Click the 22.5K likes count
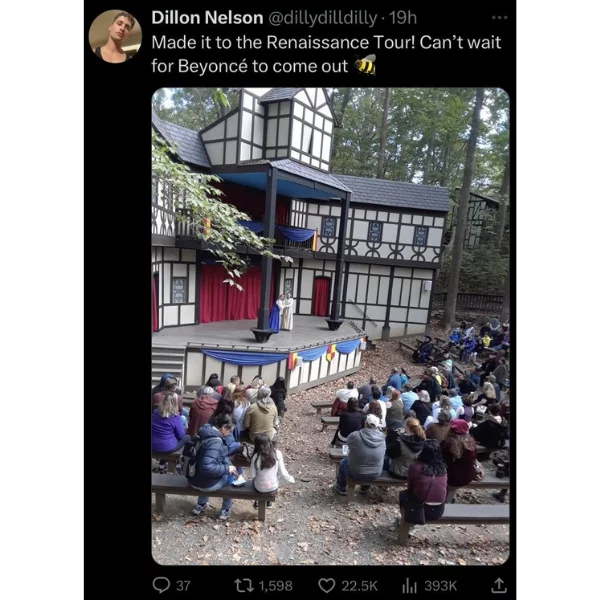This screenshot has width=600, height=600. (x=359, y=586)
